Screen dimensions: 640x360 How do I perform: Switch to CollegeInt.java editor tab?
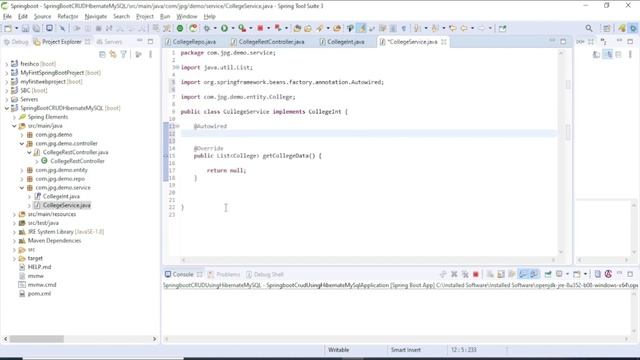point(342,42)
